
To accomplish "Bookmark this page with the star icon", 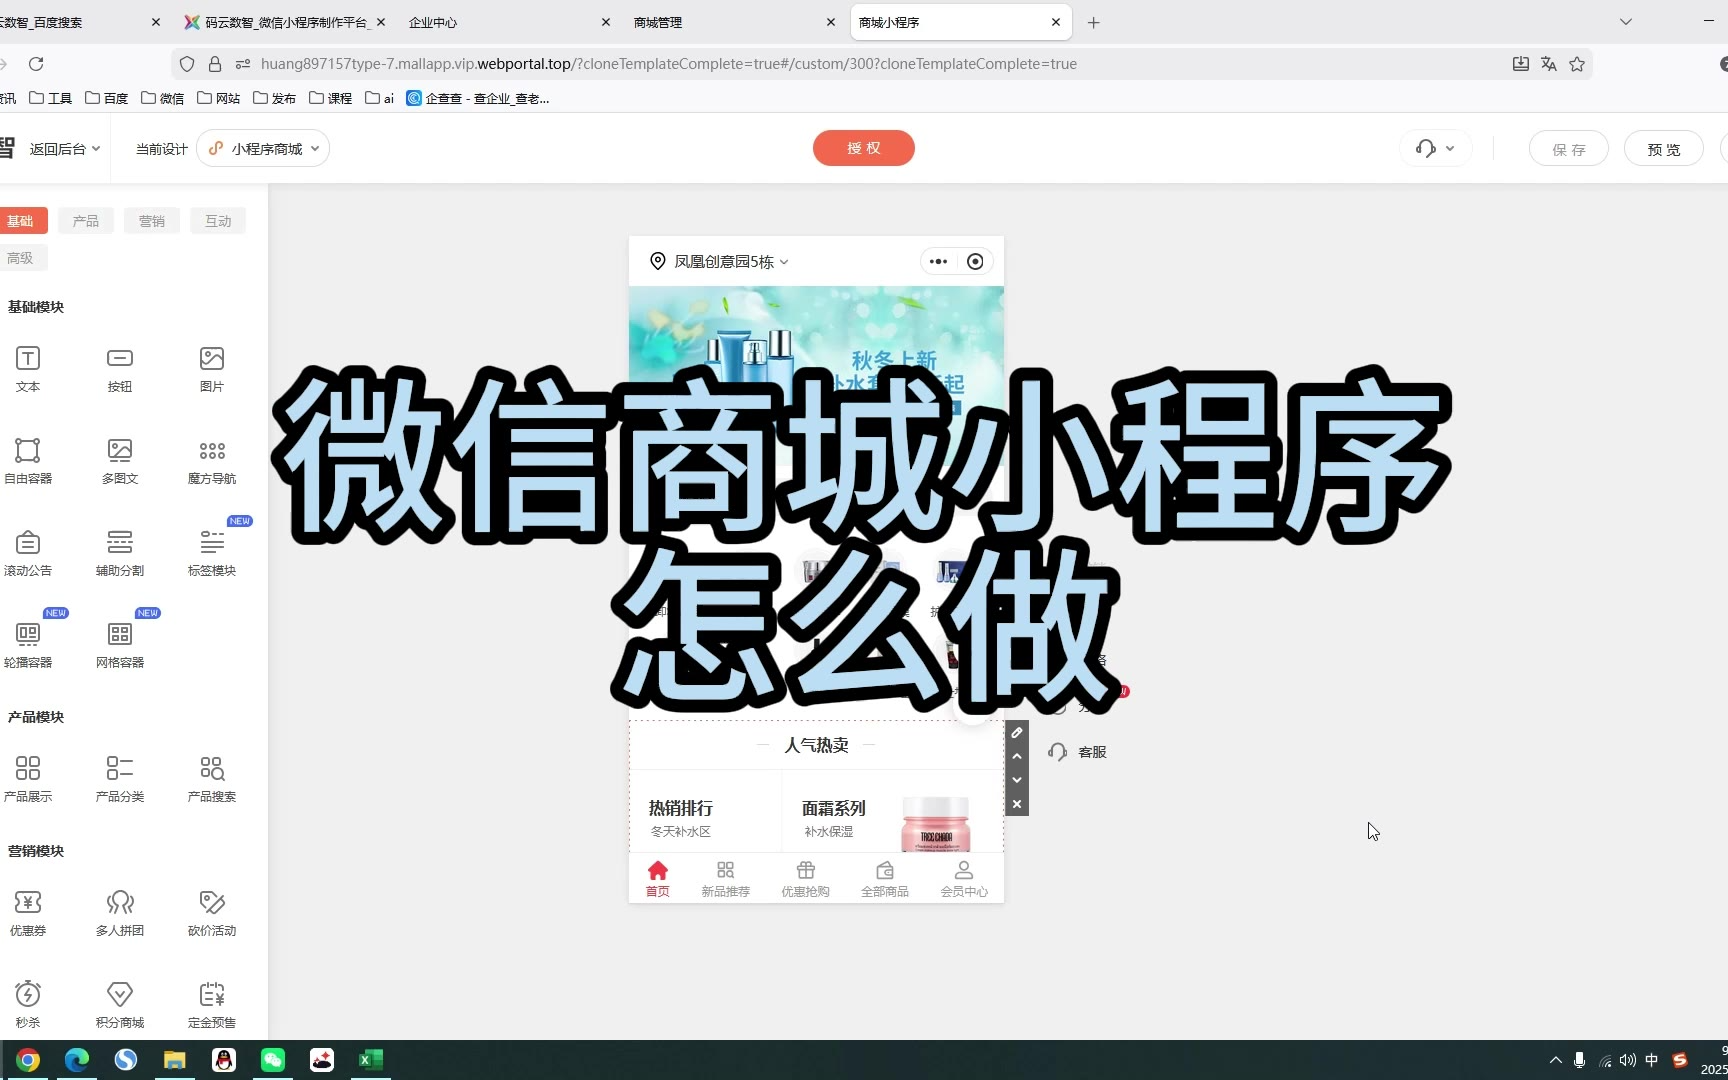I will click(x=1577, y=64).
